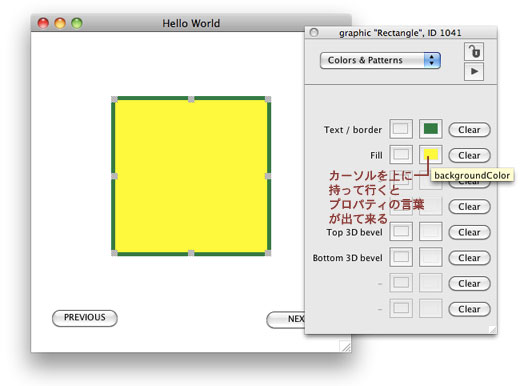532x386 pixels.
Task: Click the 'Fill' row label
Action: point(376,155)
